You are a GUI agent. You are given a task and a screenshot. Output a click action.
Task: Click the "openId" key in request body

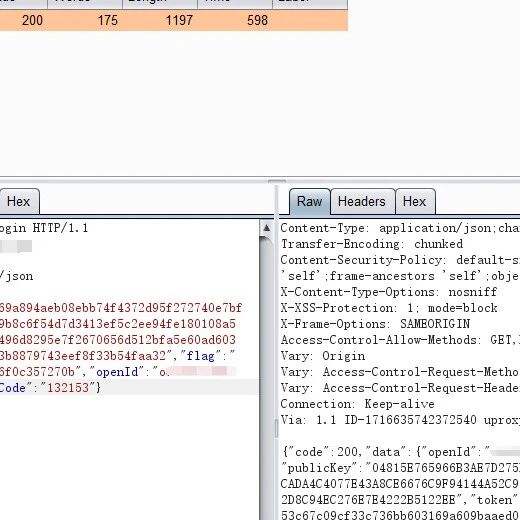pyautogui.click(x=117, y=372)
